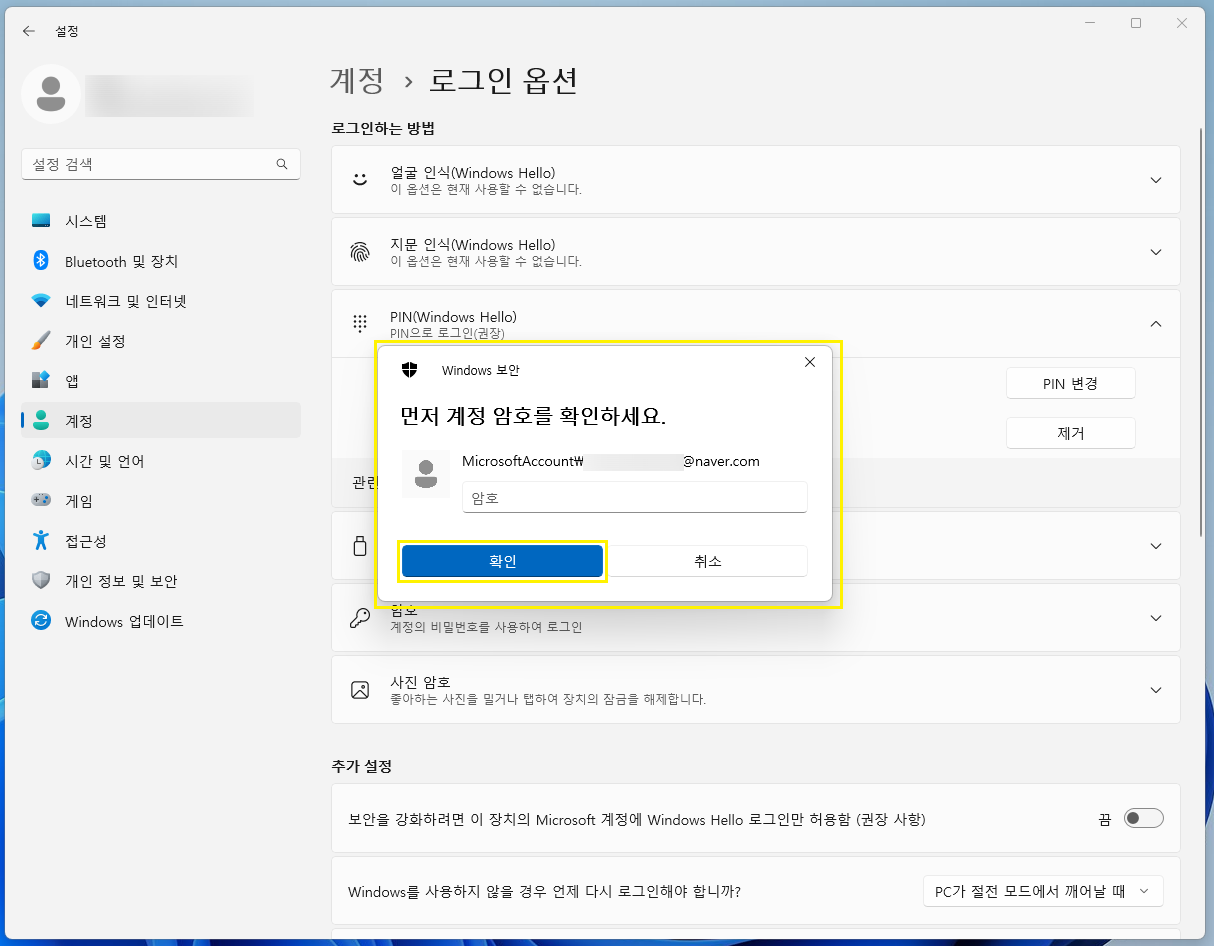Click the 암호 key icon

pyautogui.click(x=360, y=618)
